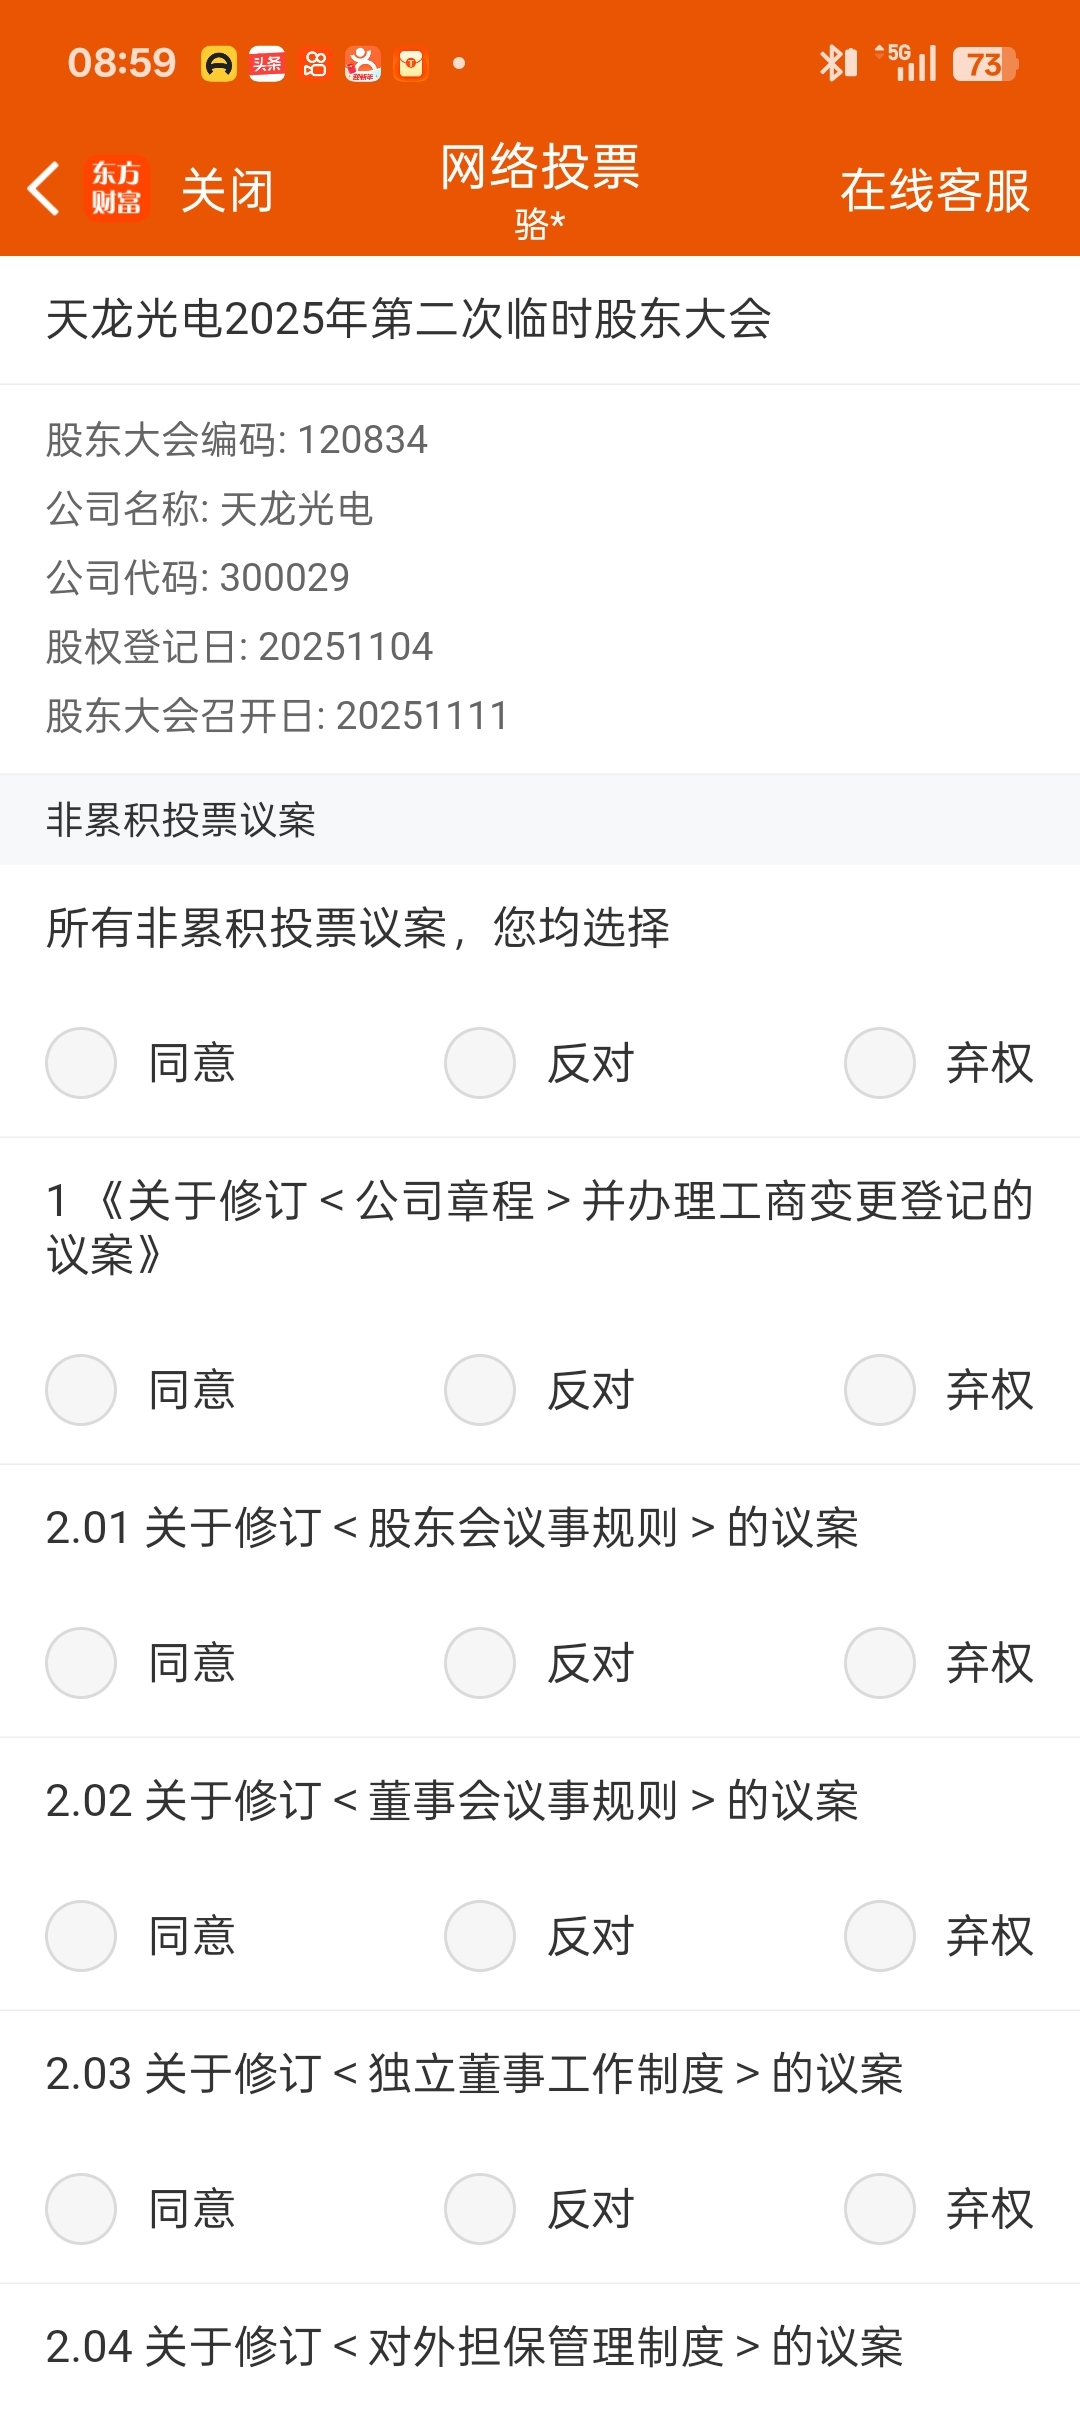Tap the Toutiao notification icon in status bar
This screenshot has height=2414, width=1080.
pyautogui.click(x=267, y=64)
